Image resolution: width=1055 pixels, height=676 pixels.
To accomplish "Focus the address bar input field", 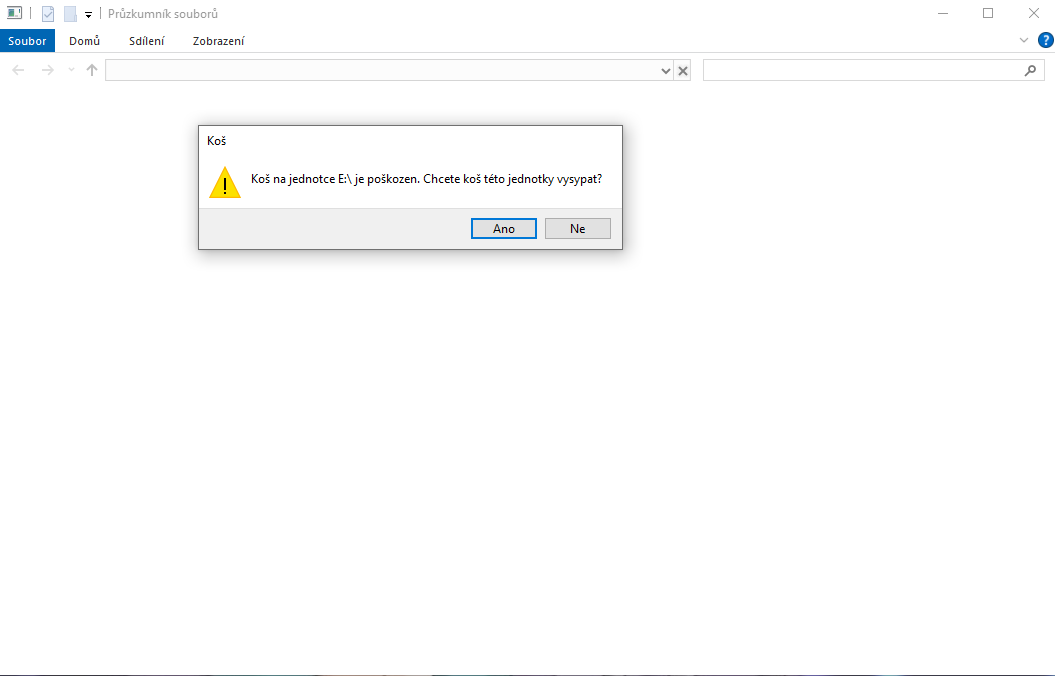I will coord(382,71).
